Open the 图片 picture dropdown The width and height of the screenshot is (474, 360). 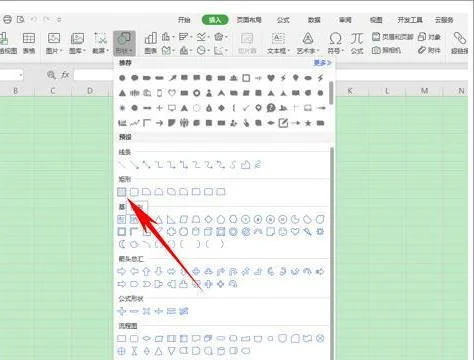point(54,43)
